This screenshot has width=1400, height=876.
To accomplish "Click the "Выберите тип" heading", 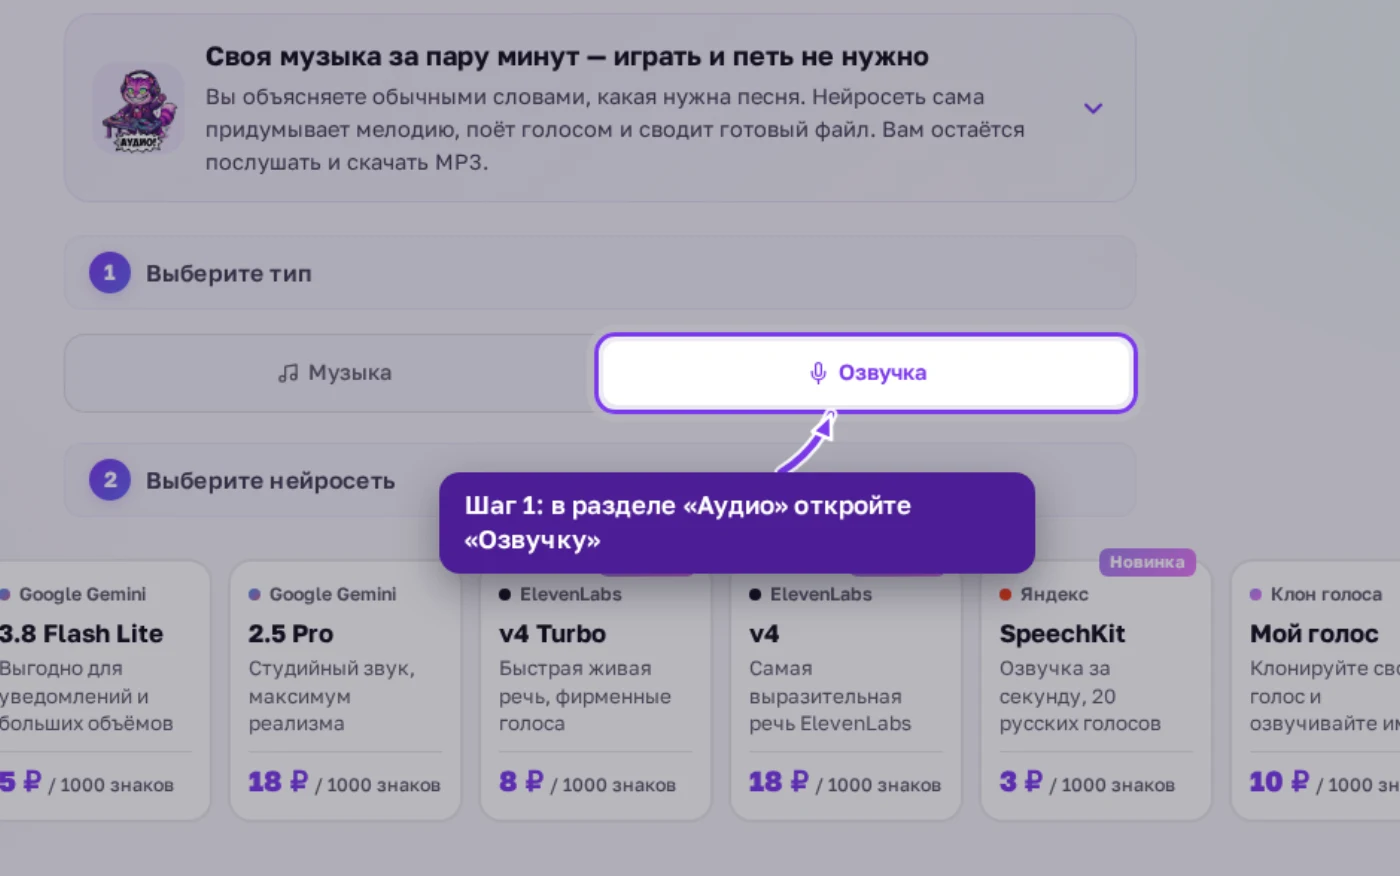I will point(229,273).
